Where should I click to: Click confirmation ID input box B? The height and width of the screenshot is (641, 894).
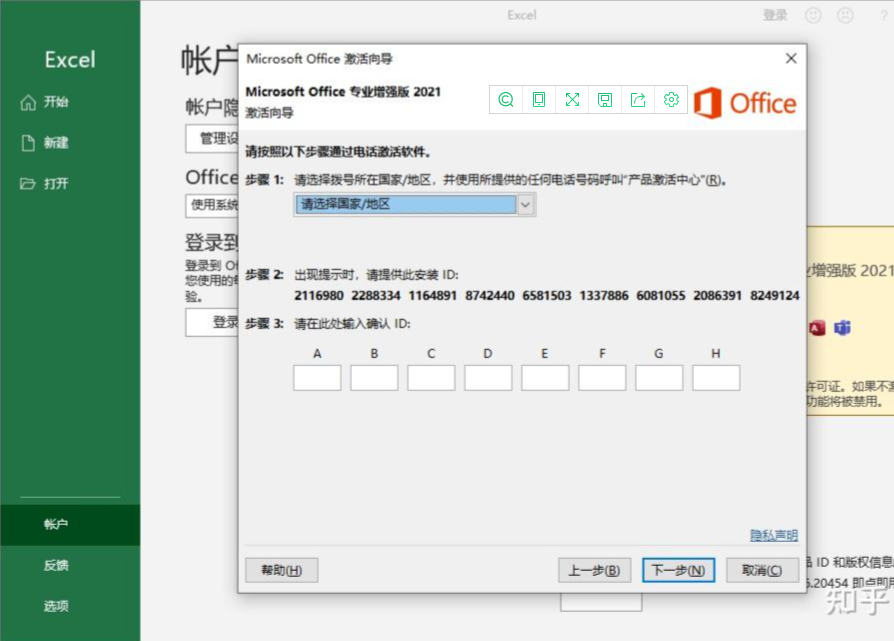click(374, 378)
